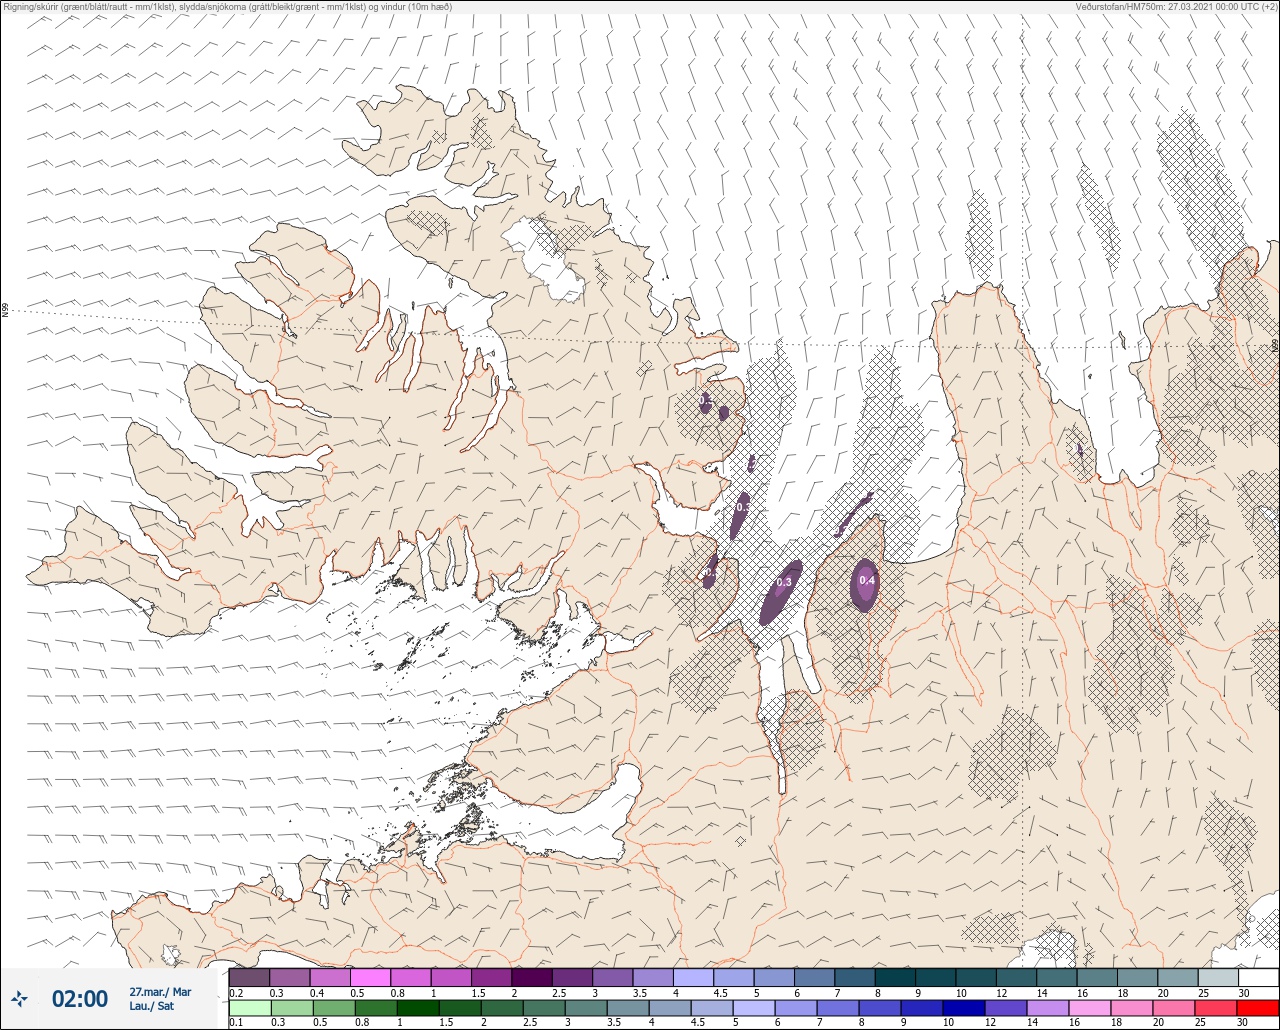Pick the bottom-row 0.5 medium green swatch

(334, 1008)
